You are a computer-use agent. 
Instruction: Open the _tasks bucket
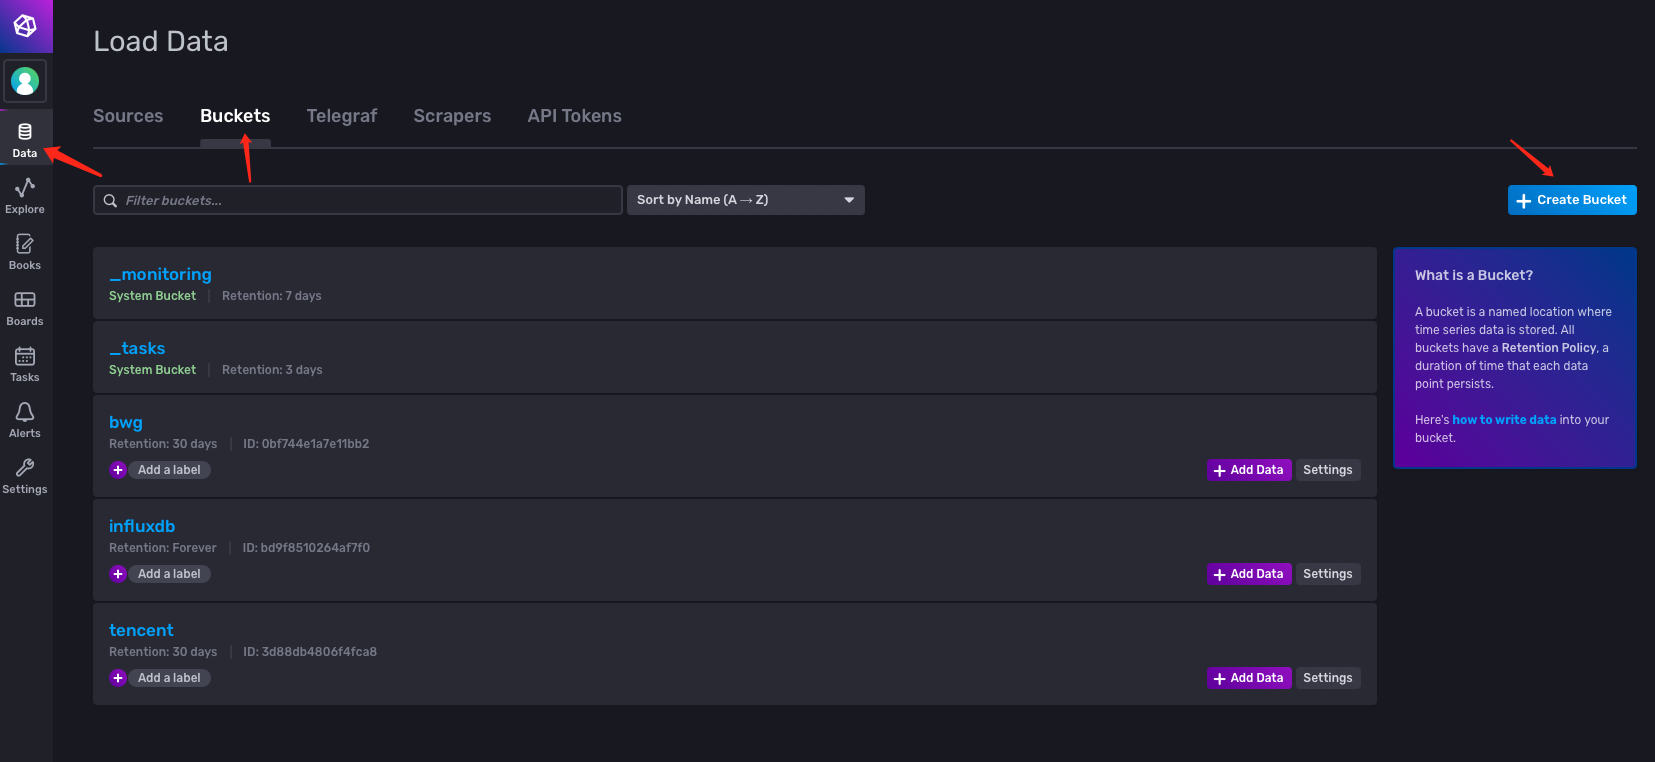pos(137,348)
